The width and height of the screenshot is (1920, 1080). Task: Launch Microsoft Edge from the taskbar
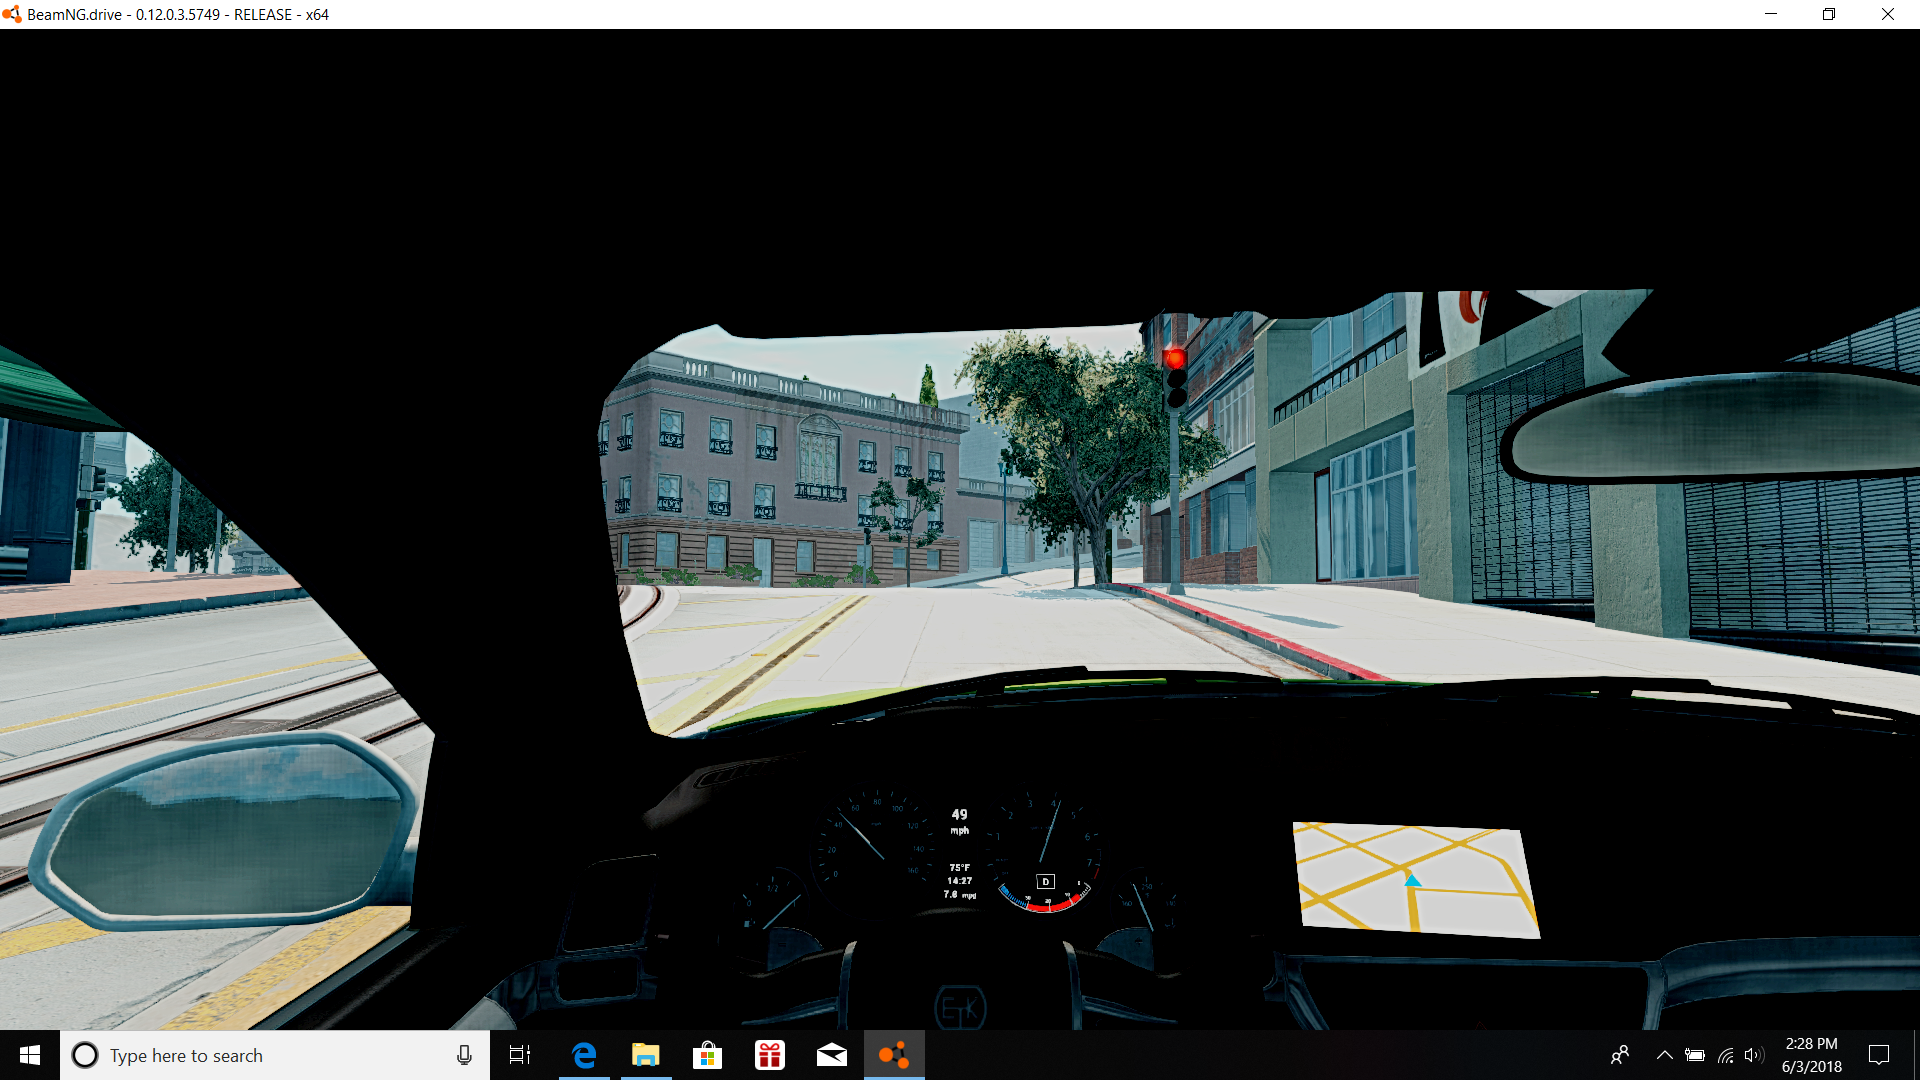[x=584, y=1055]
